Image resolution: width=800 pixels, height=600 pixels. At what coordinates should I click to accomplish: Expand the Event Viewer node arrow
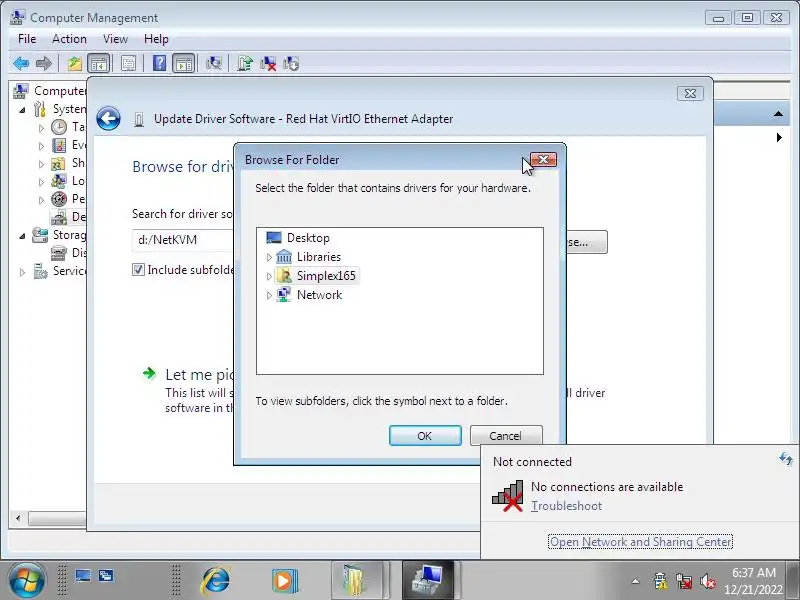(41, 146)
